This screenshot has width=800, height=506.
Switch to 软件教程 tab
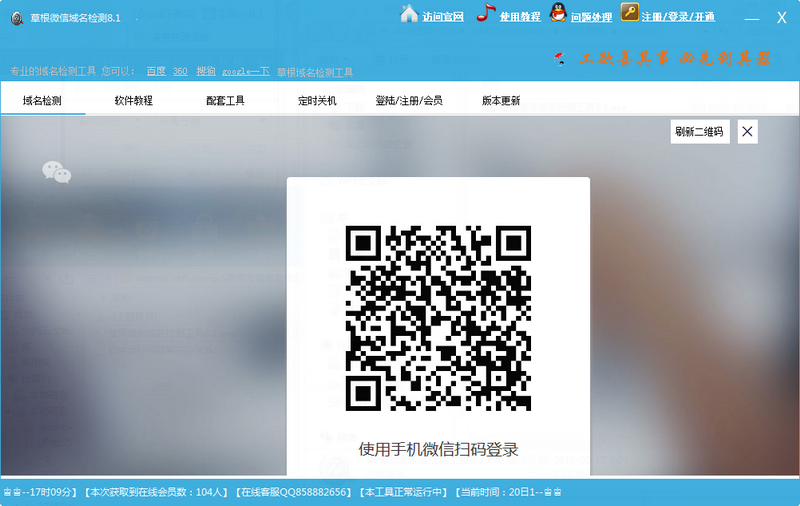pos(134,100)
